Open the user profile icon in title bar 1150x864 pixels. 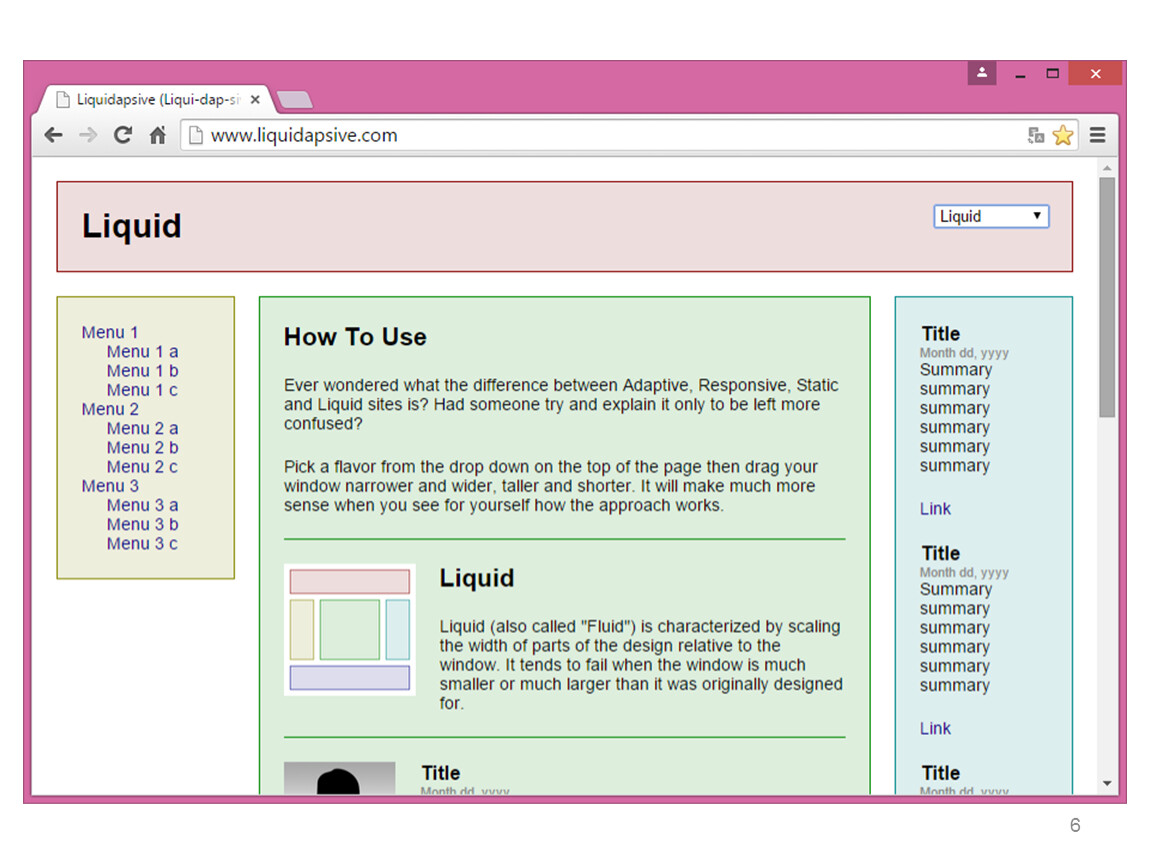point(982,73)
